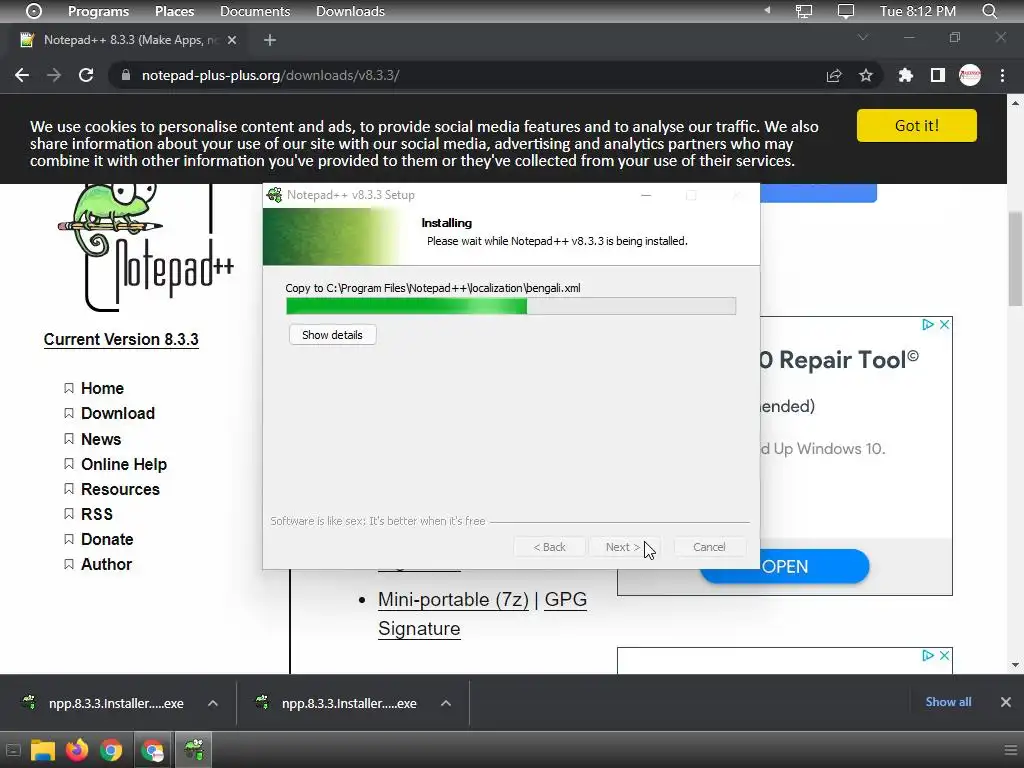Image resolution: width=1024 pixels, height=768 pixels.
Task: Click the Notepad++ chameleon logo
Action: pyautogui.click(x=146, y=248)
